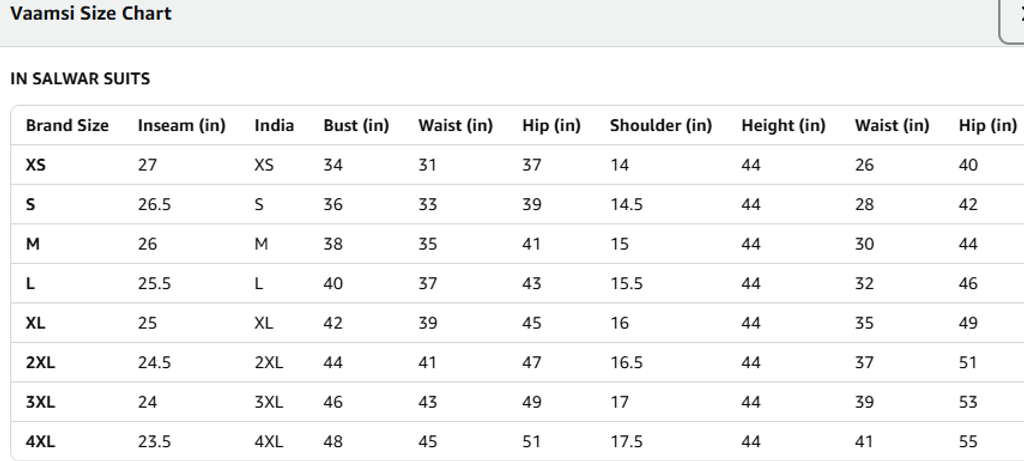Click the bold 3XL brand size row label
The width and height of the screenshot is (1024, 461).
point(40,402)
